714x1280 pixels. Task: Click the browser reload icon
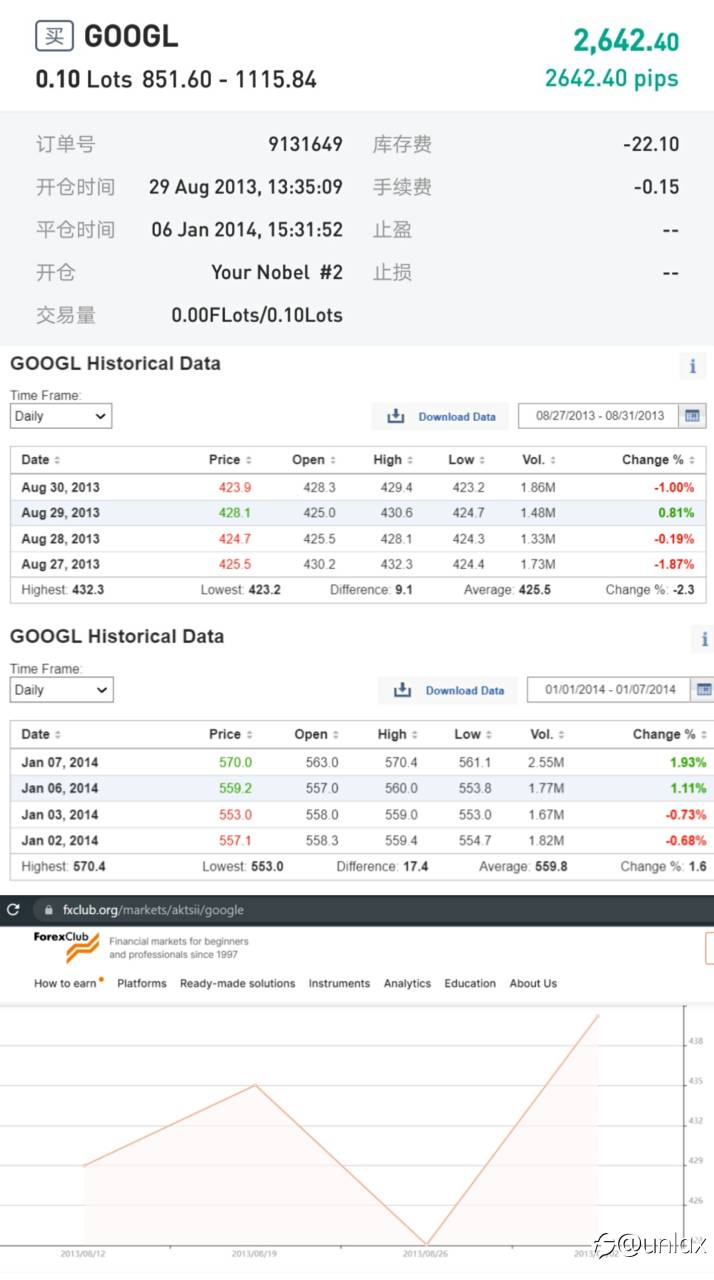[x=13, y=910]
